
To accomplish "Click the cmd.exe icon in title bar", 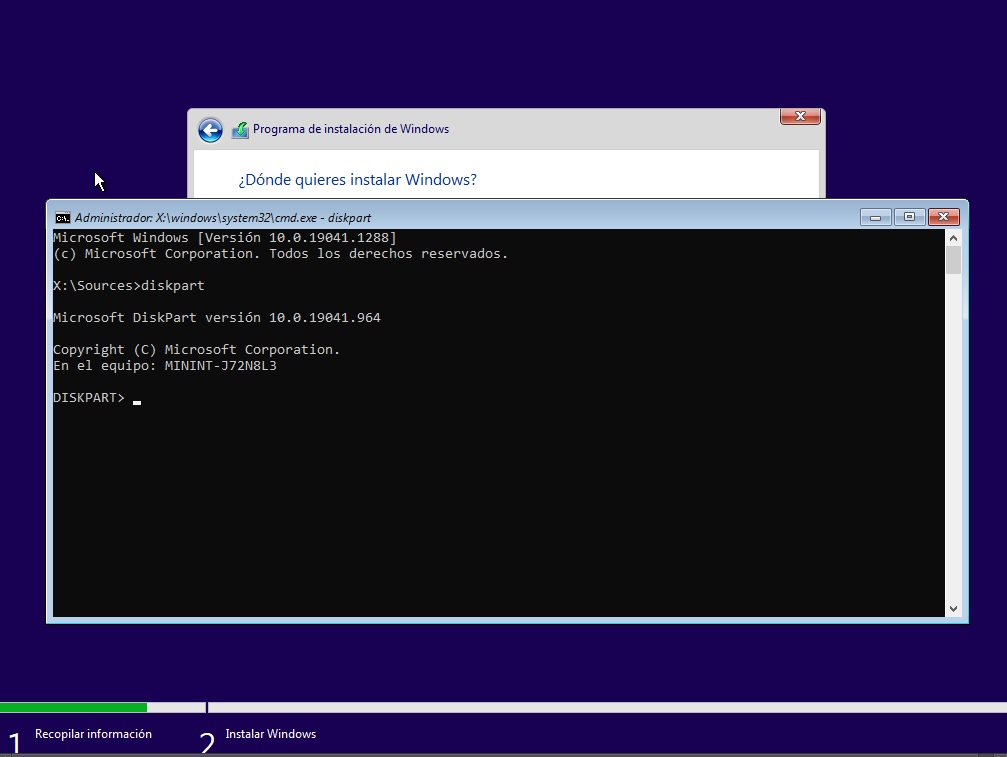I will pyautogui.click(x=62, y=218).
